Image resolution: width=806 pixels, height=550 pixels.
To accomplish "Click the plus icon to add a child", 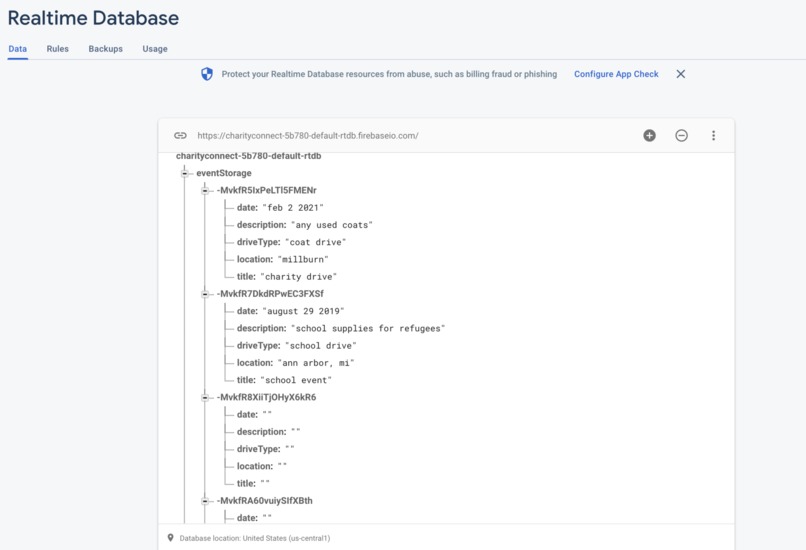I will click(649, 136).
